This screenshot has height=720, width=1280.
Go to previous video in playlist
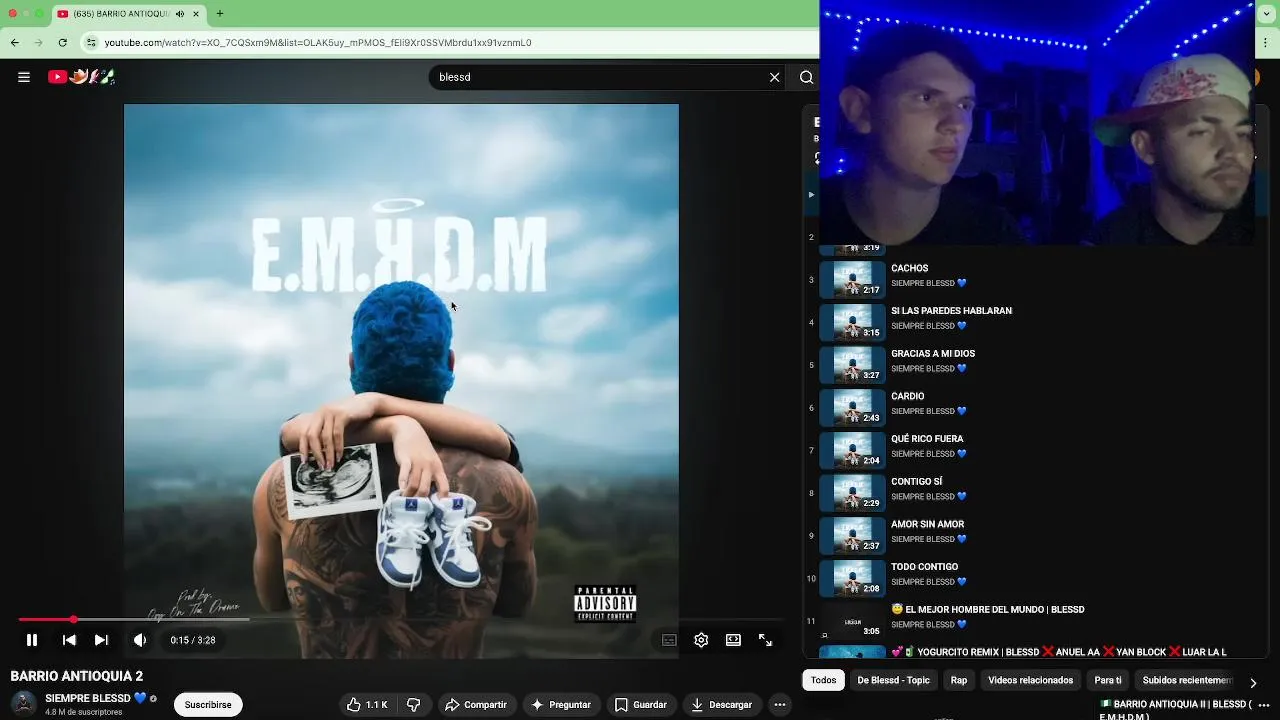point(69,640)
